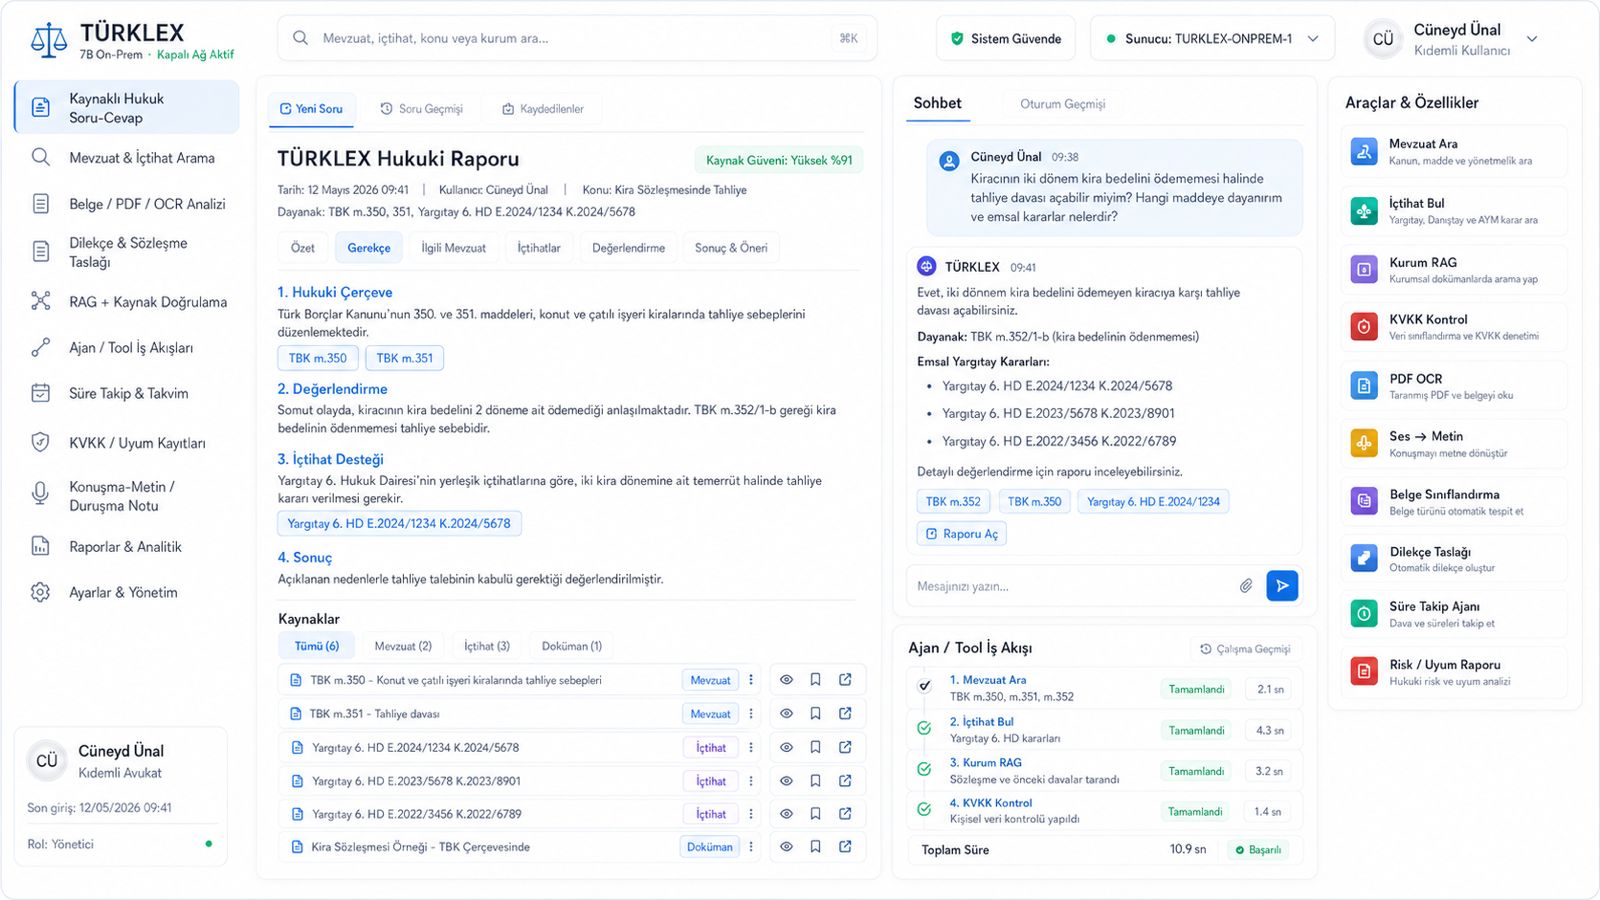
Task: Open Mevzuat & İçtihat Arama in sidebar
Action: 126,158
